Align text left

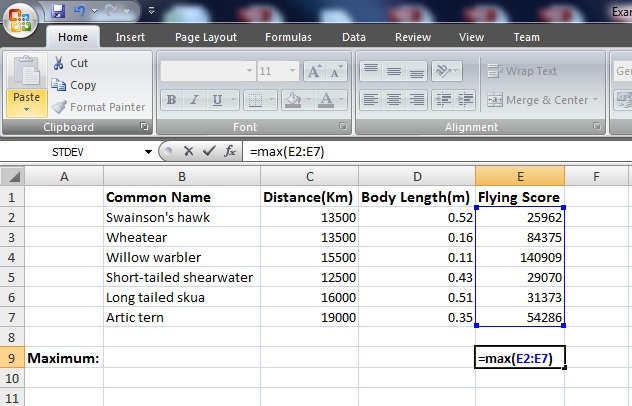[371, 100]
